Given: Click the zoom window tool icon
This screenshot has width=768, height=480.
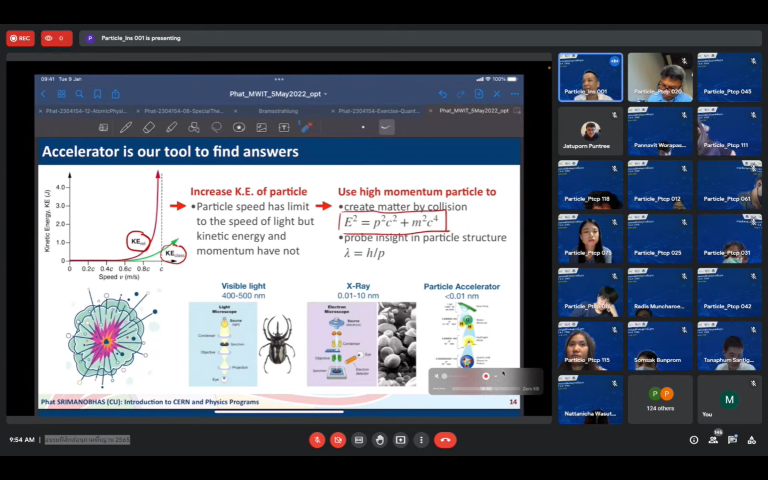Looking at the screenshot, I should point(103,127).
